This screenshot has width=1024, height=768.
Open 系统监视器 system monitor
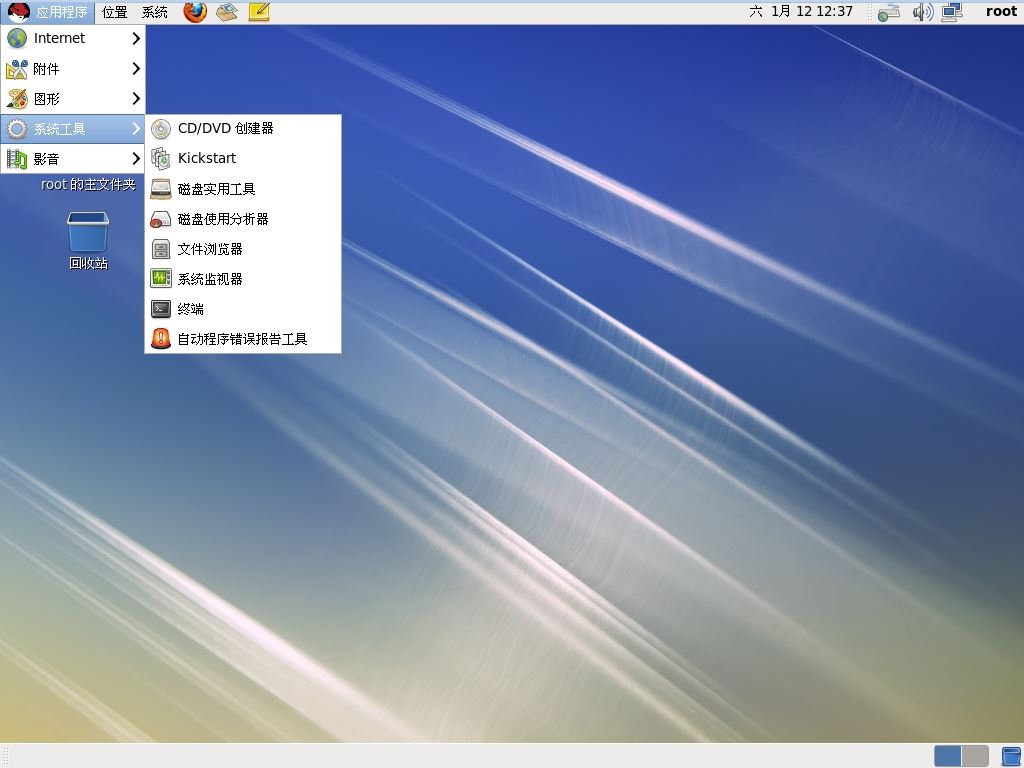(243, 279)
